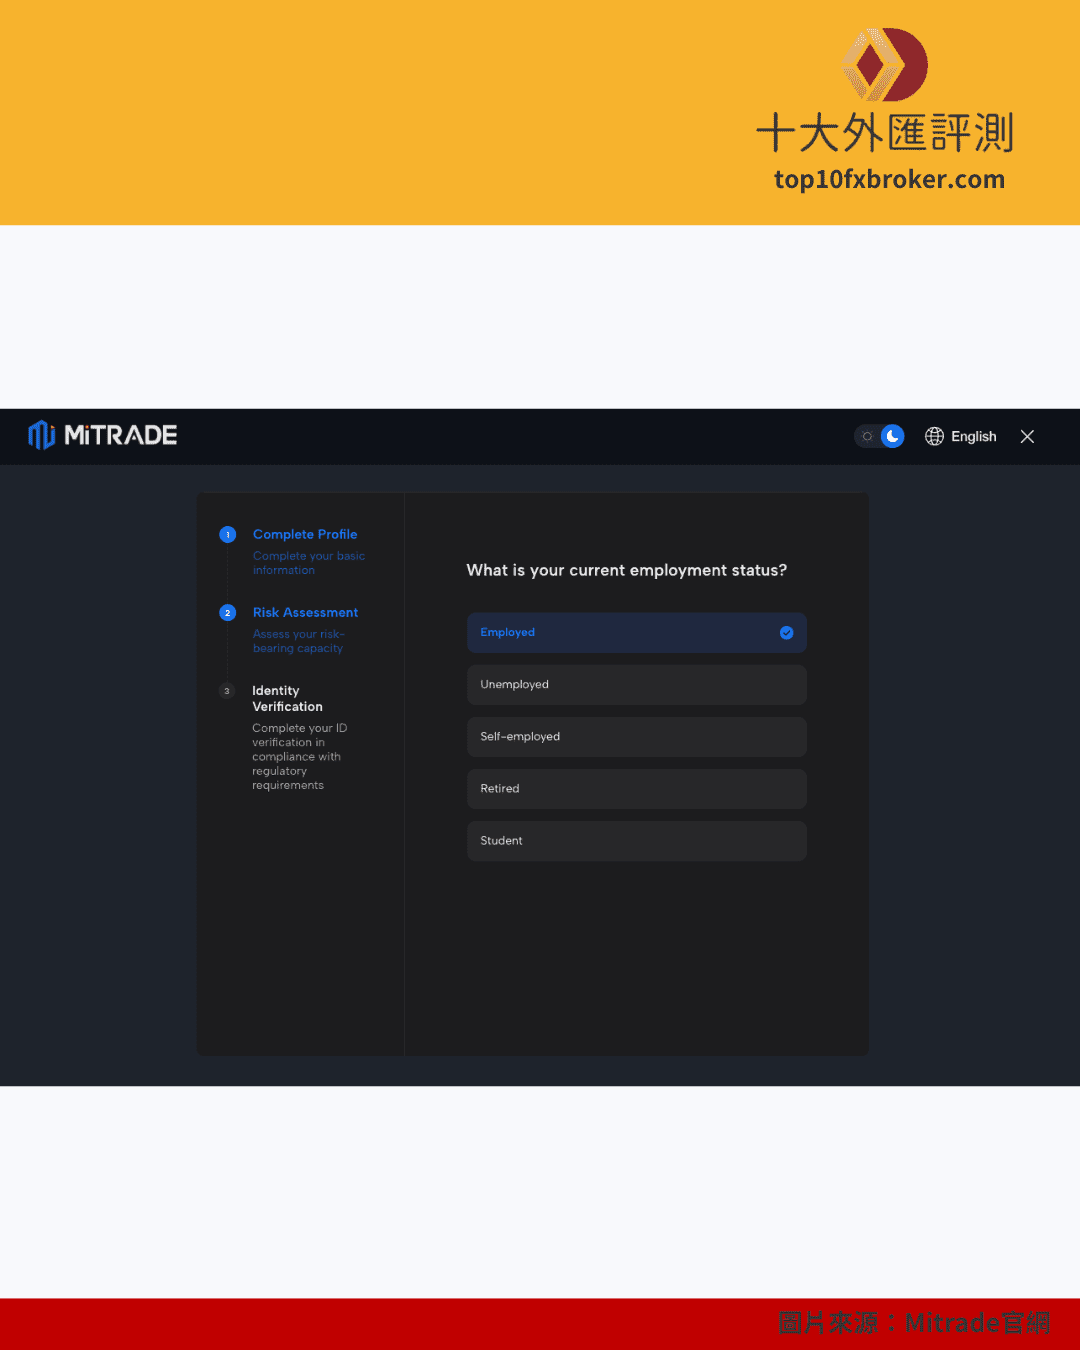
Task: Click the step 3 number circle
Action: click(x=227, y=691)
